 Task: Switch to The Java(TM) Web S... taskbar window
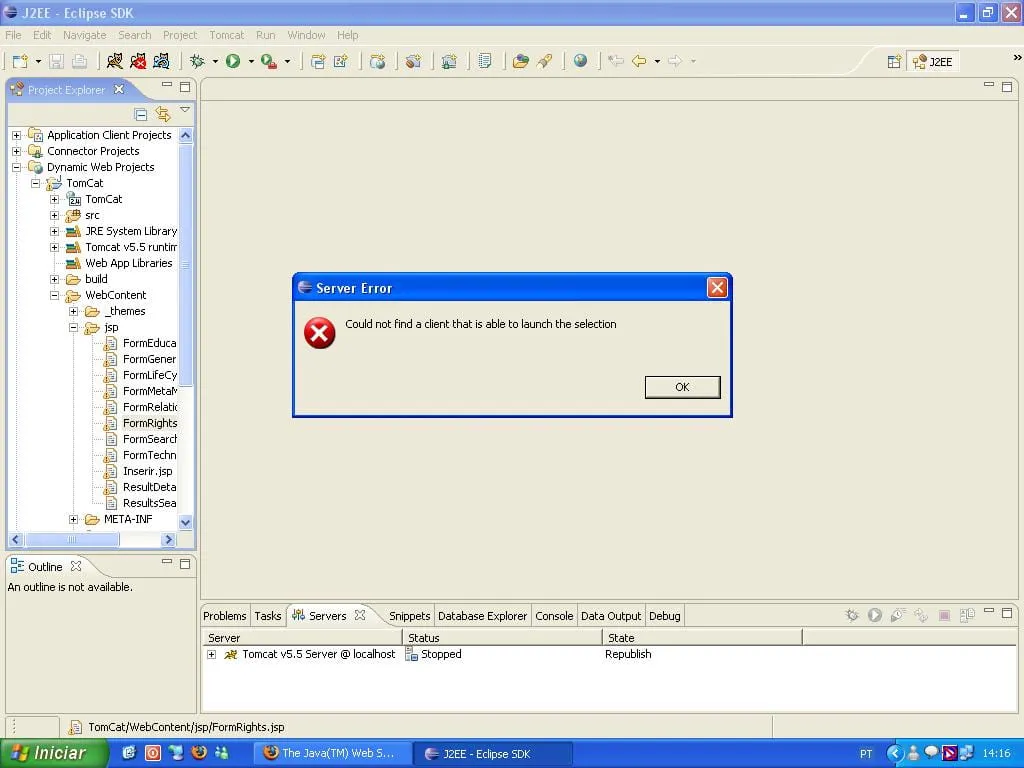coord(332,753)
